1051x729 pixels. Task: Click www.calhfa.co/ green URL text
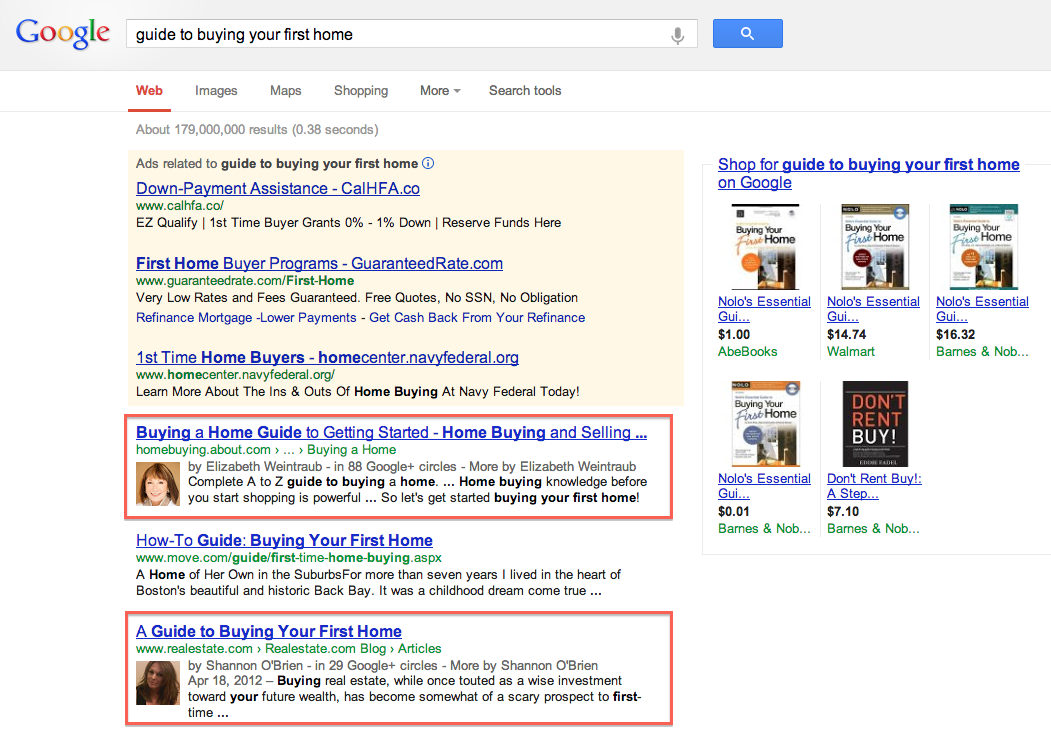tap(180, 206)
